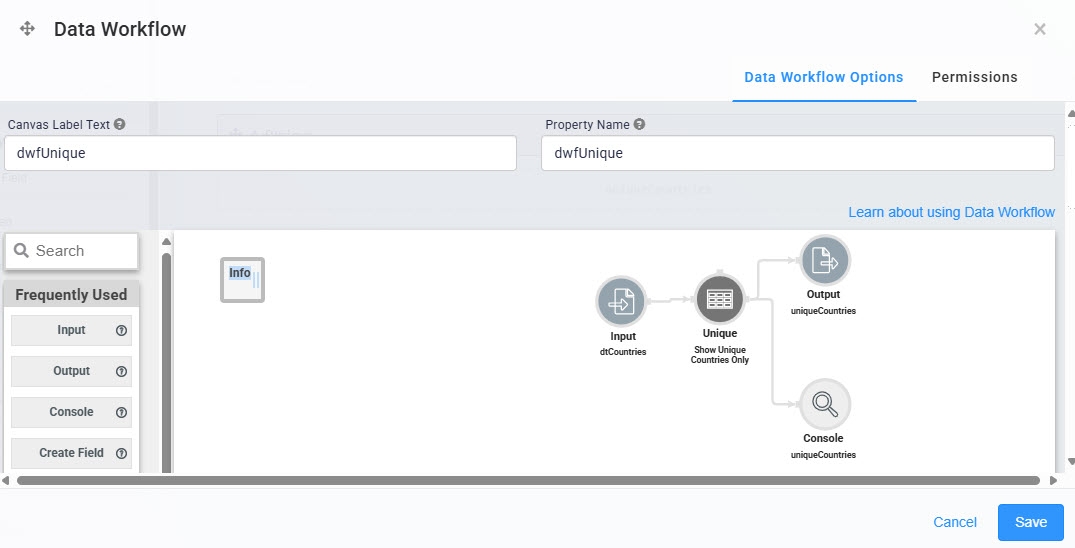
Task: Close the Data Workflow dialog
Action: [x=1040, y=29]
